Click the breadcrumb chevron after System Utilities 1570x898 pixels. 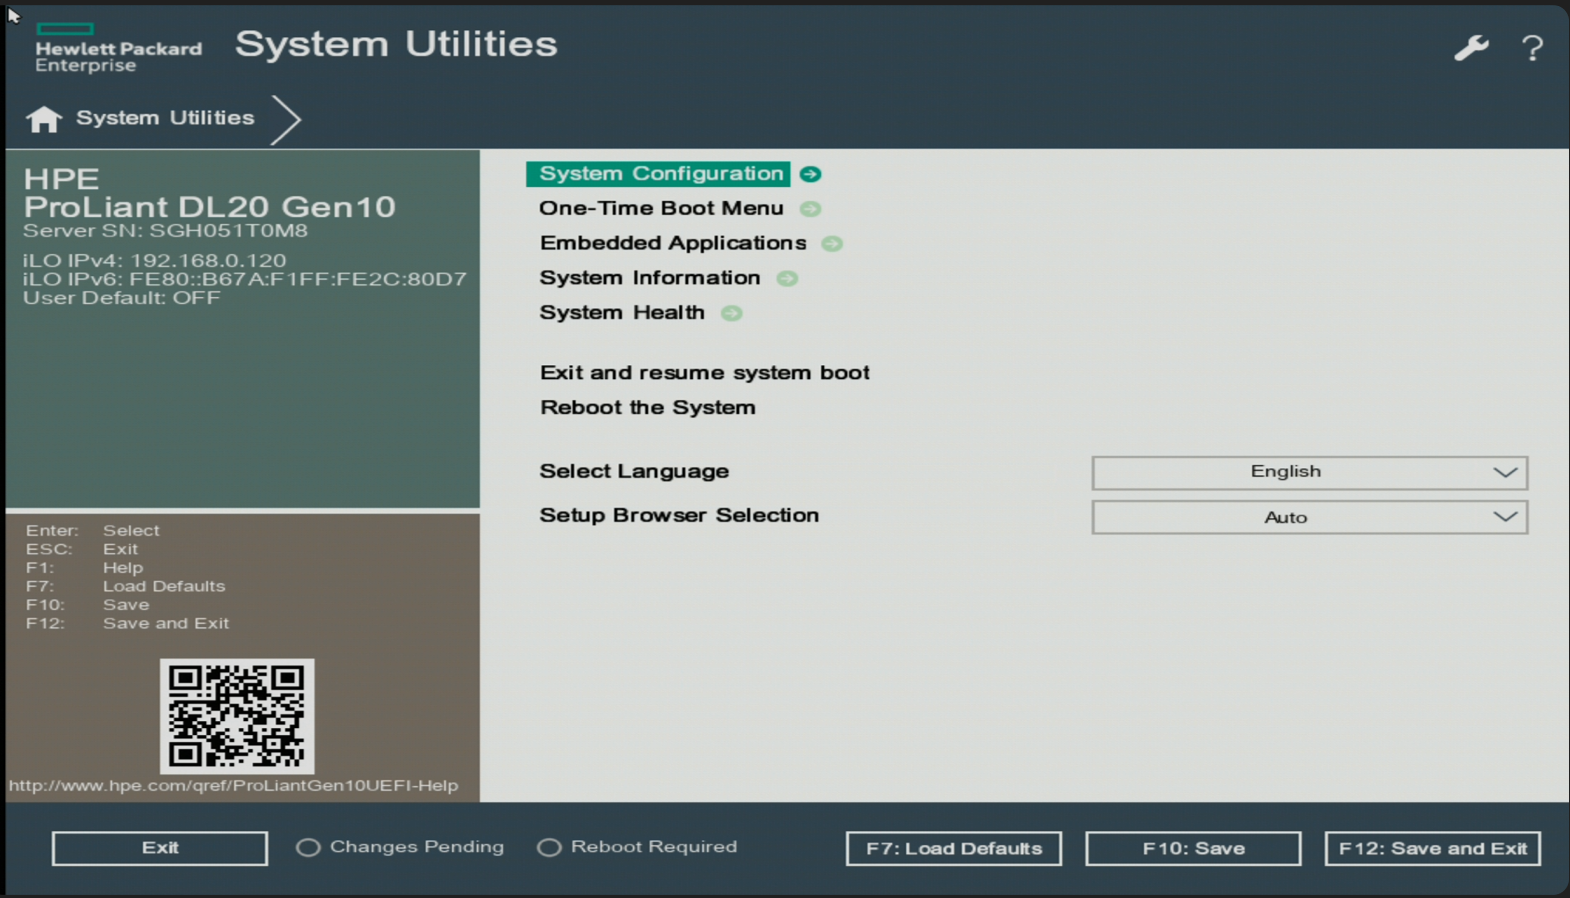286,120
